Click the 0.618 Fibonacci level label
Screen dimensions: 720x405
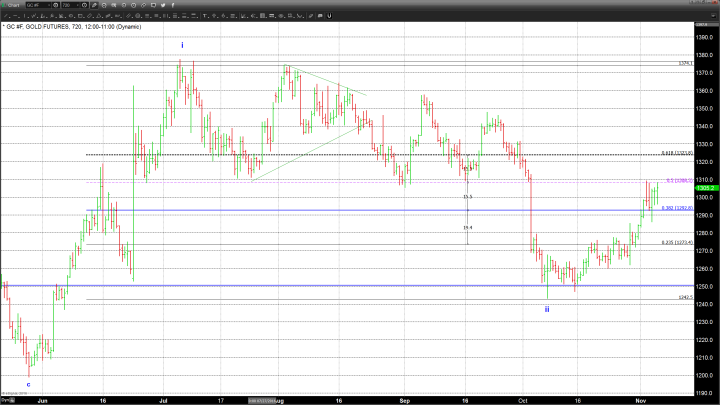(x=677, y=153)
